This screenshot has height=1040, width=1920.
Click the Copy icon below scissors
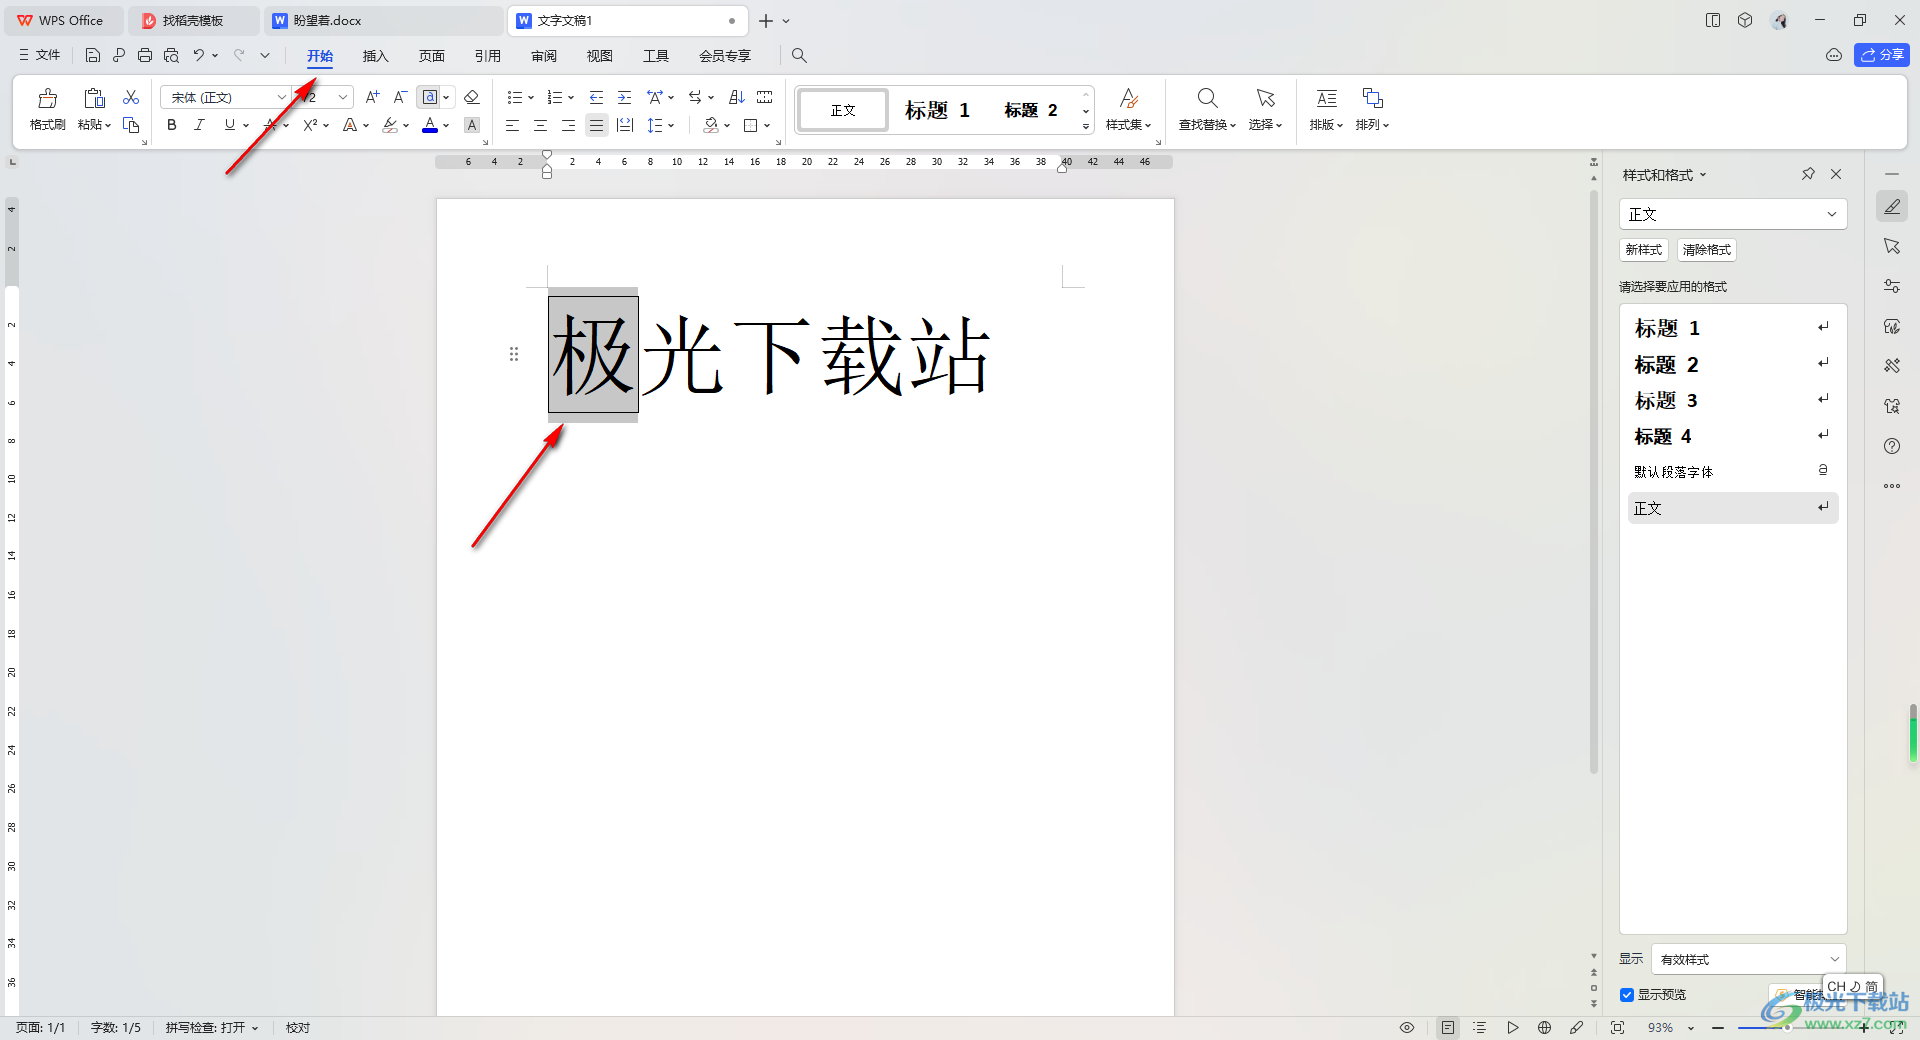[x=131, y=125]
